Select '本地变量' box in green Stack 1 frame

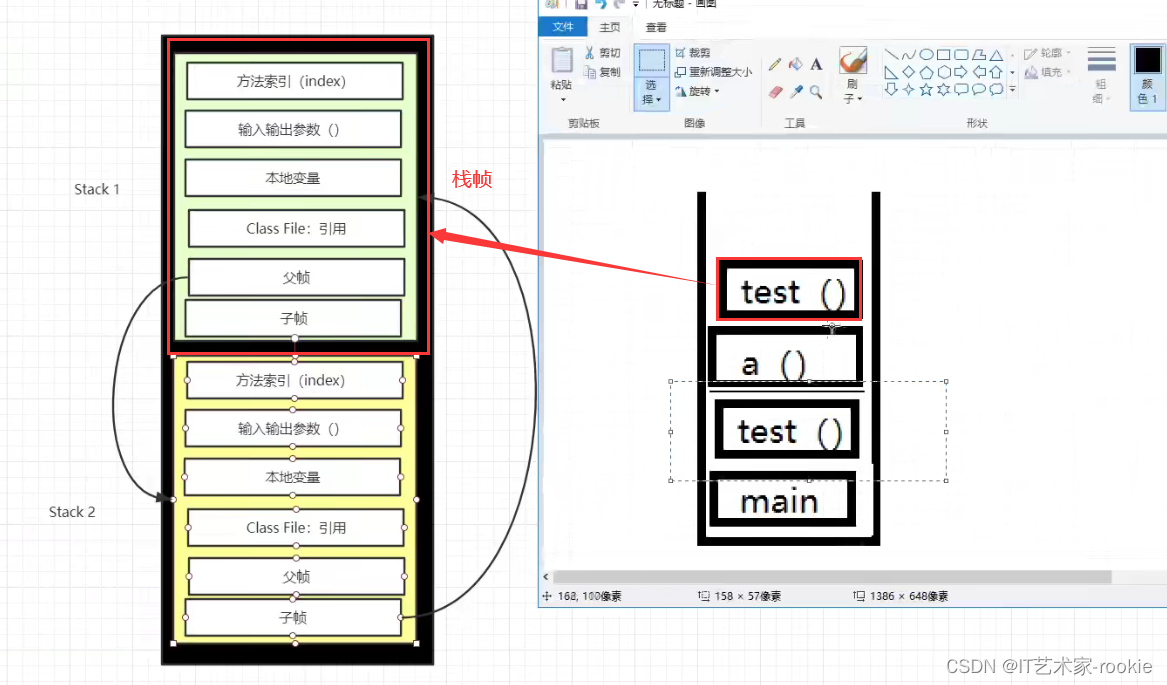pyautogui.click(x=293, y=178)
